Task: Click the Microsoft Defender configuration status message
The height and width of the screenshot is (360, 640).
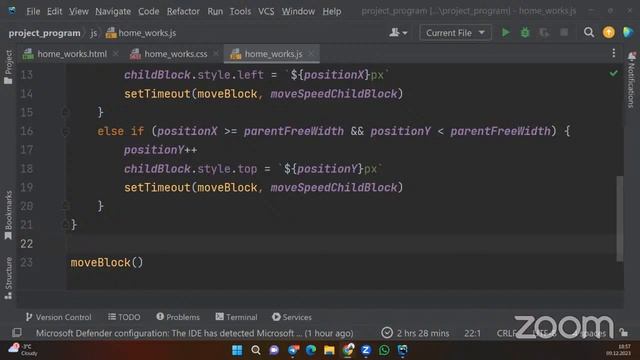Action: pos(195,333)
